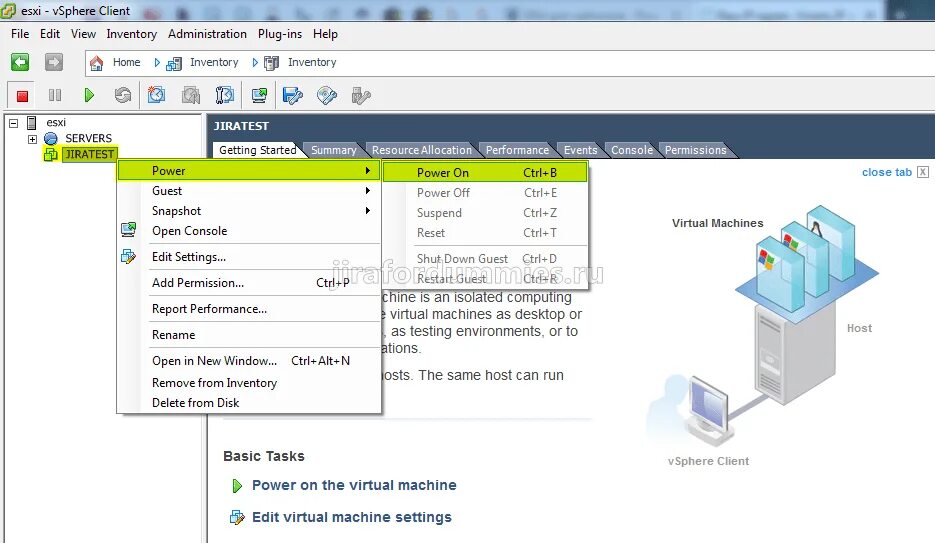
Task: Click the USB device connection toolbar icon
Action: 361,95
